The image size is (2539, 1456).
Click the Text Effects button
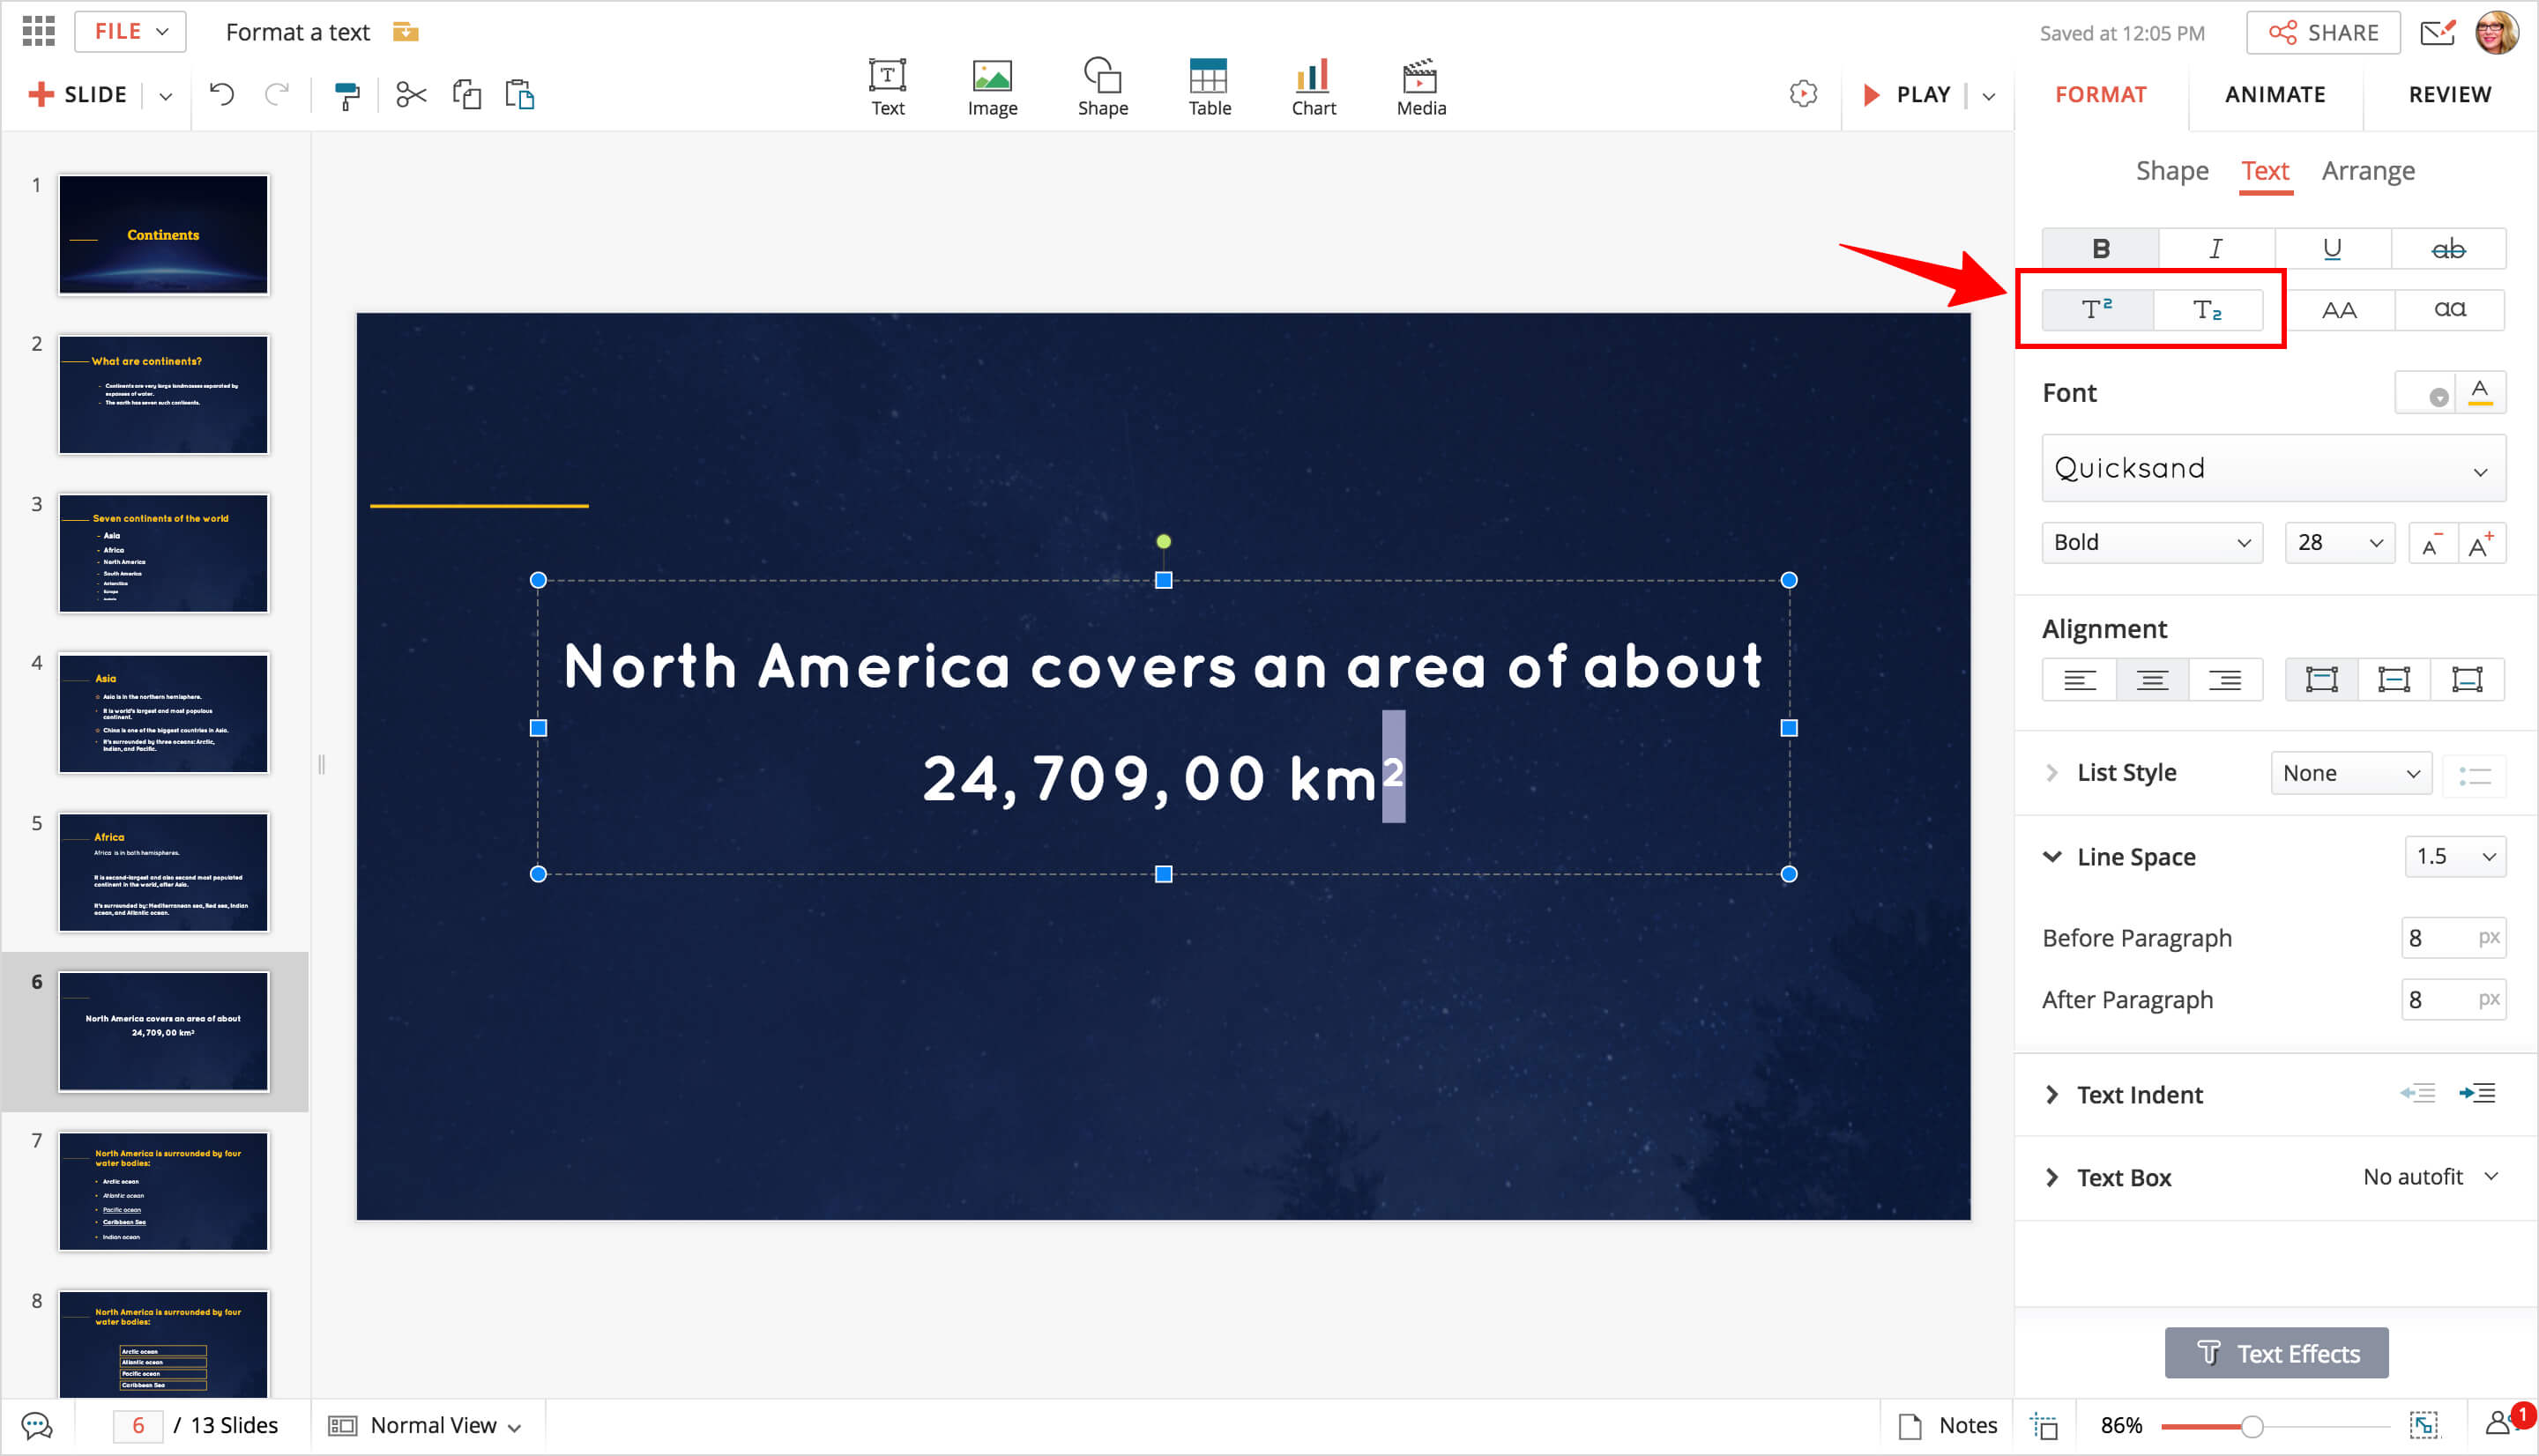[x=2276, y=1353]
